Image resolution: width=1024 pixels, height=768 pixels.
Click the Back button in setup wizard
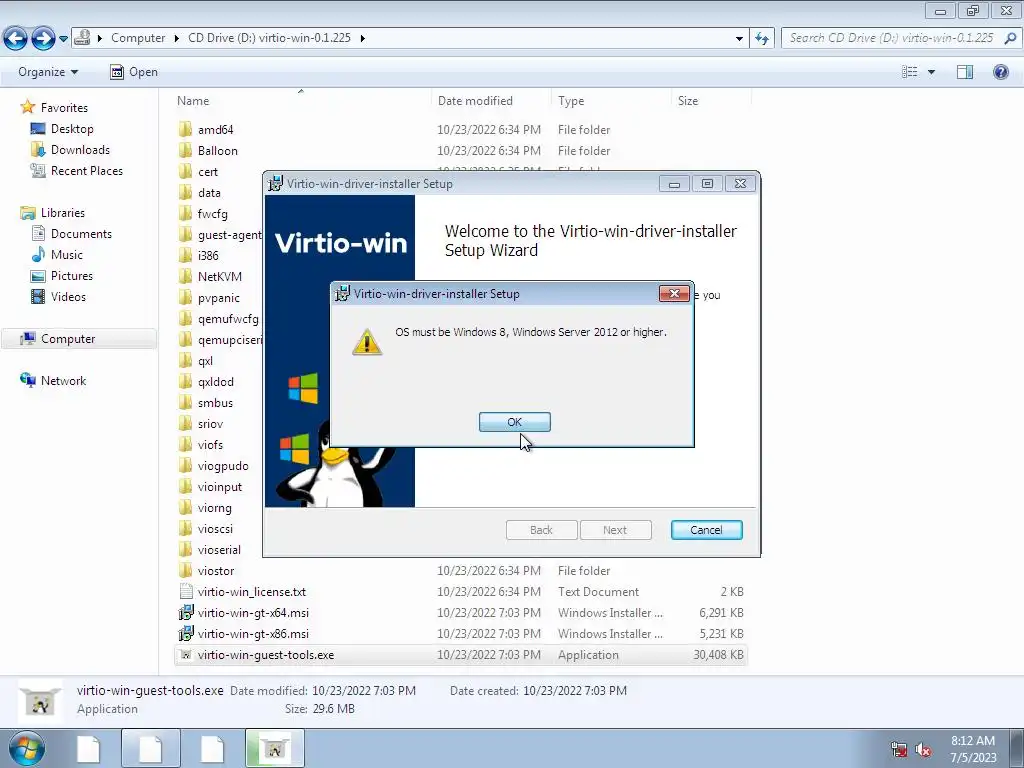(541, 530)
